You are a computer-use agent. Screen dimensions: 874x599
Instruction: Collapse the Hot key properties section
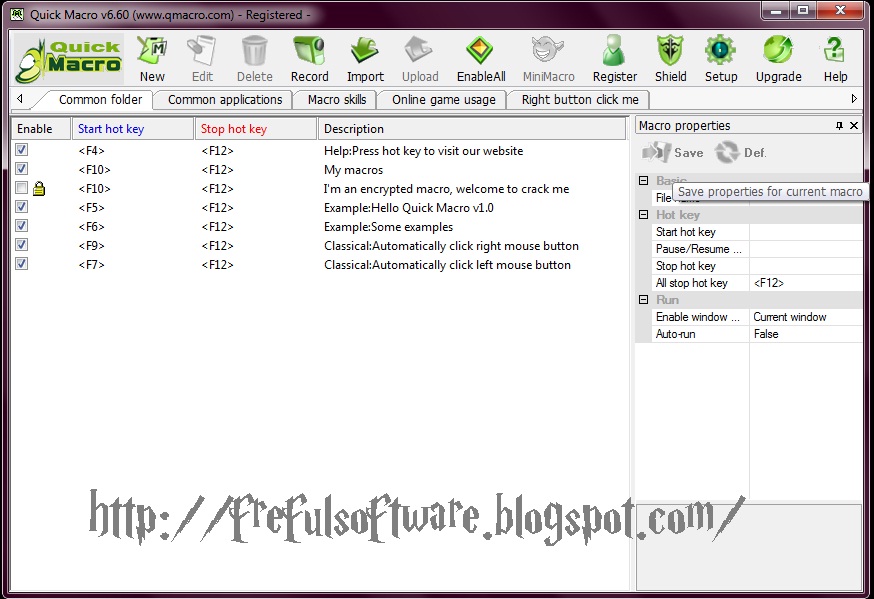click(643, 214)
